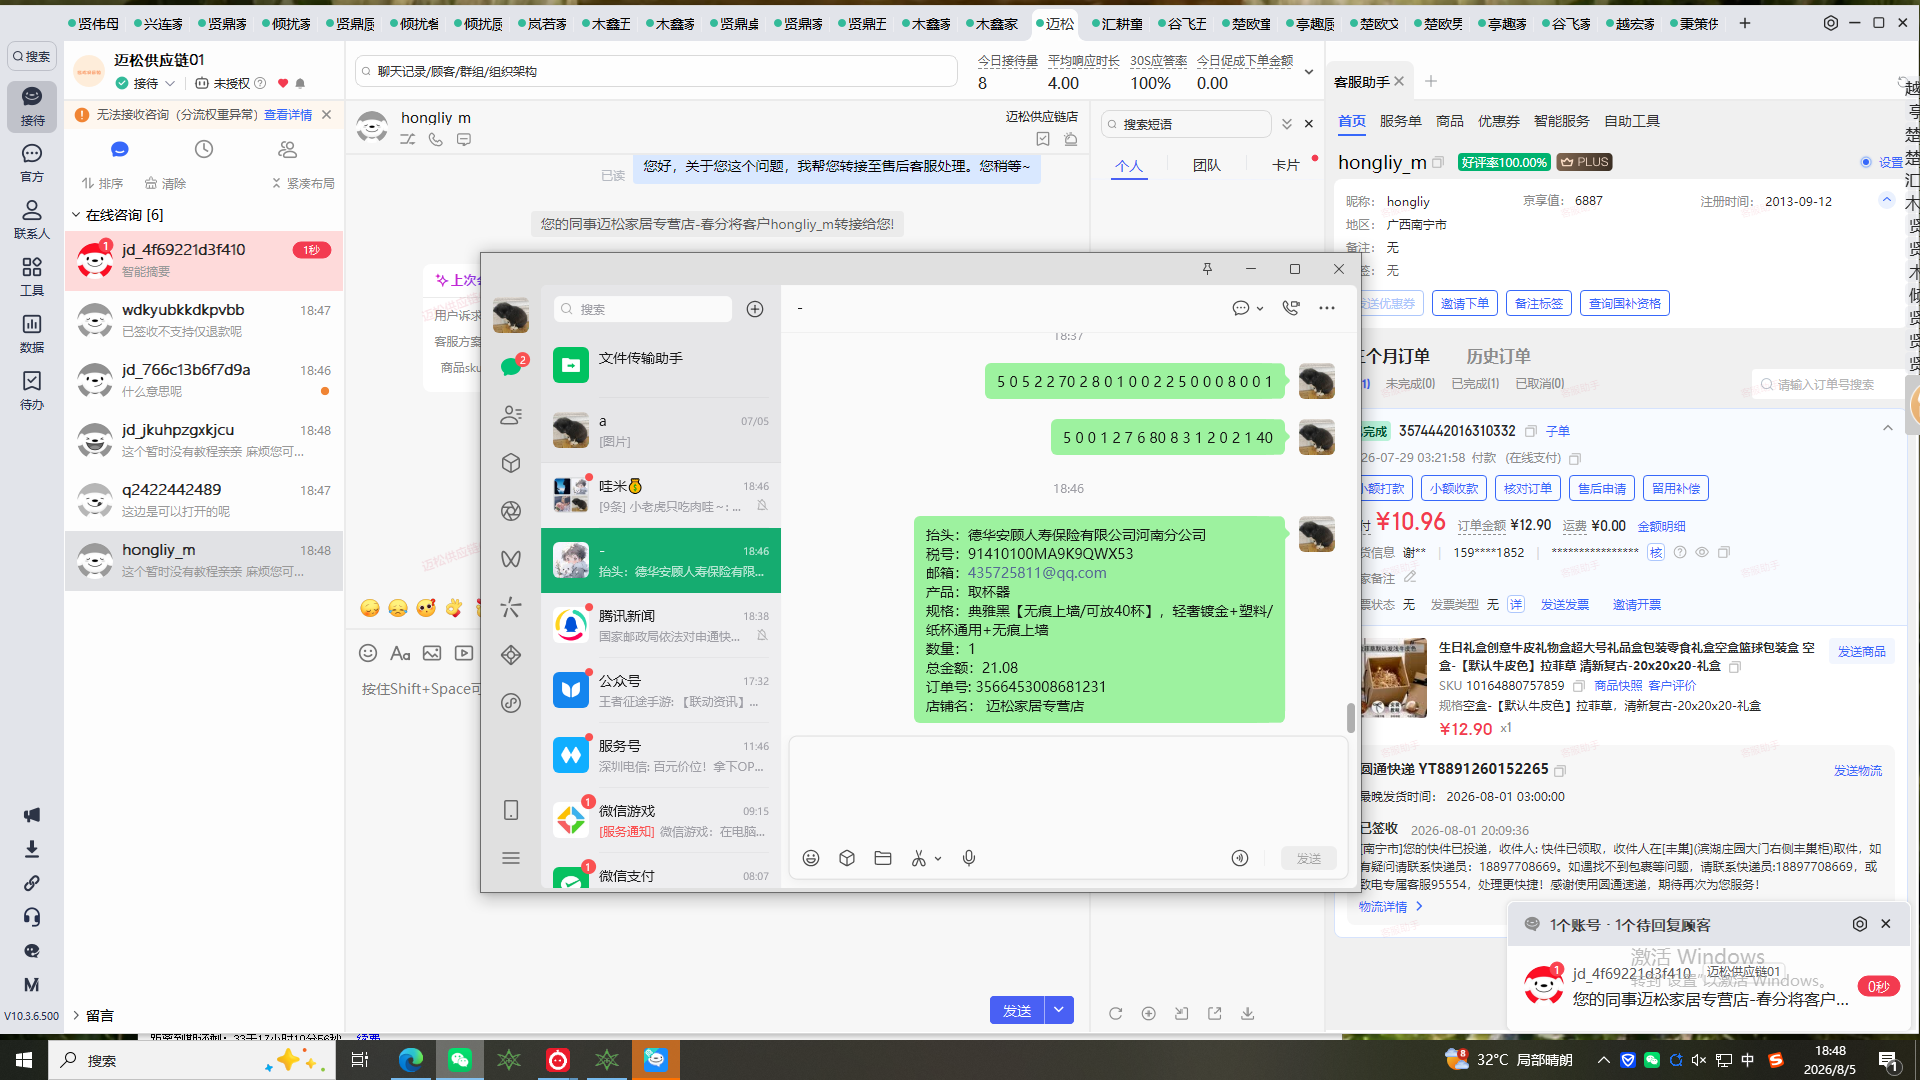This screenshot has height=1080, width=1920.
Task: Open the send button dropdown arrow
Action: [1059, 1010]
